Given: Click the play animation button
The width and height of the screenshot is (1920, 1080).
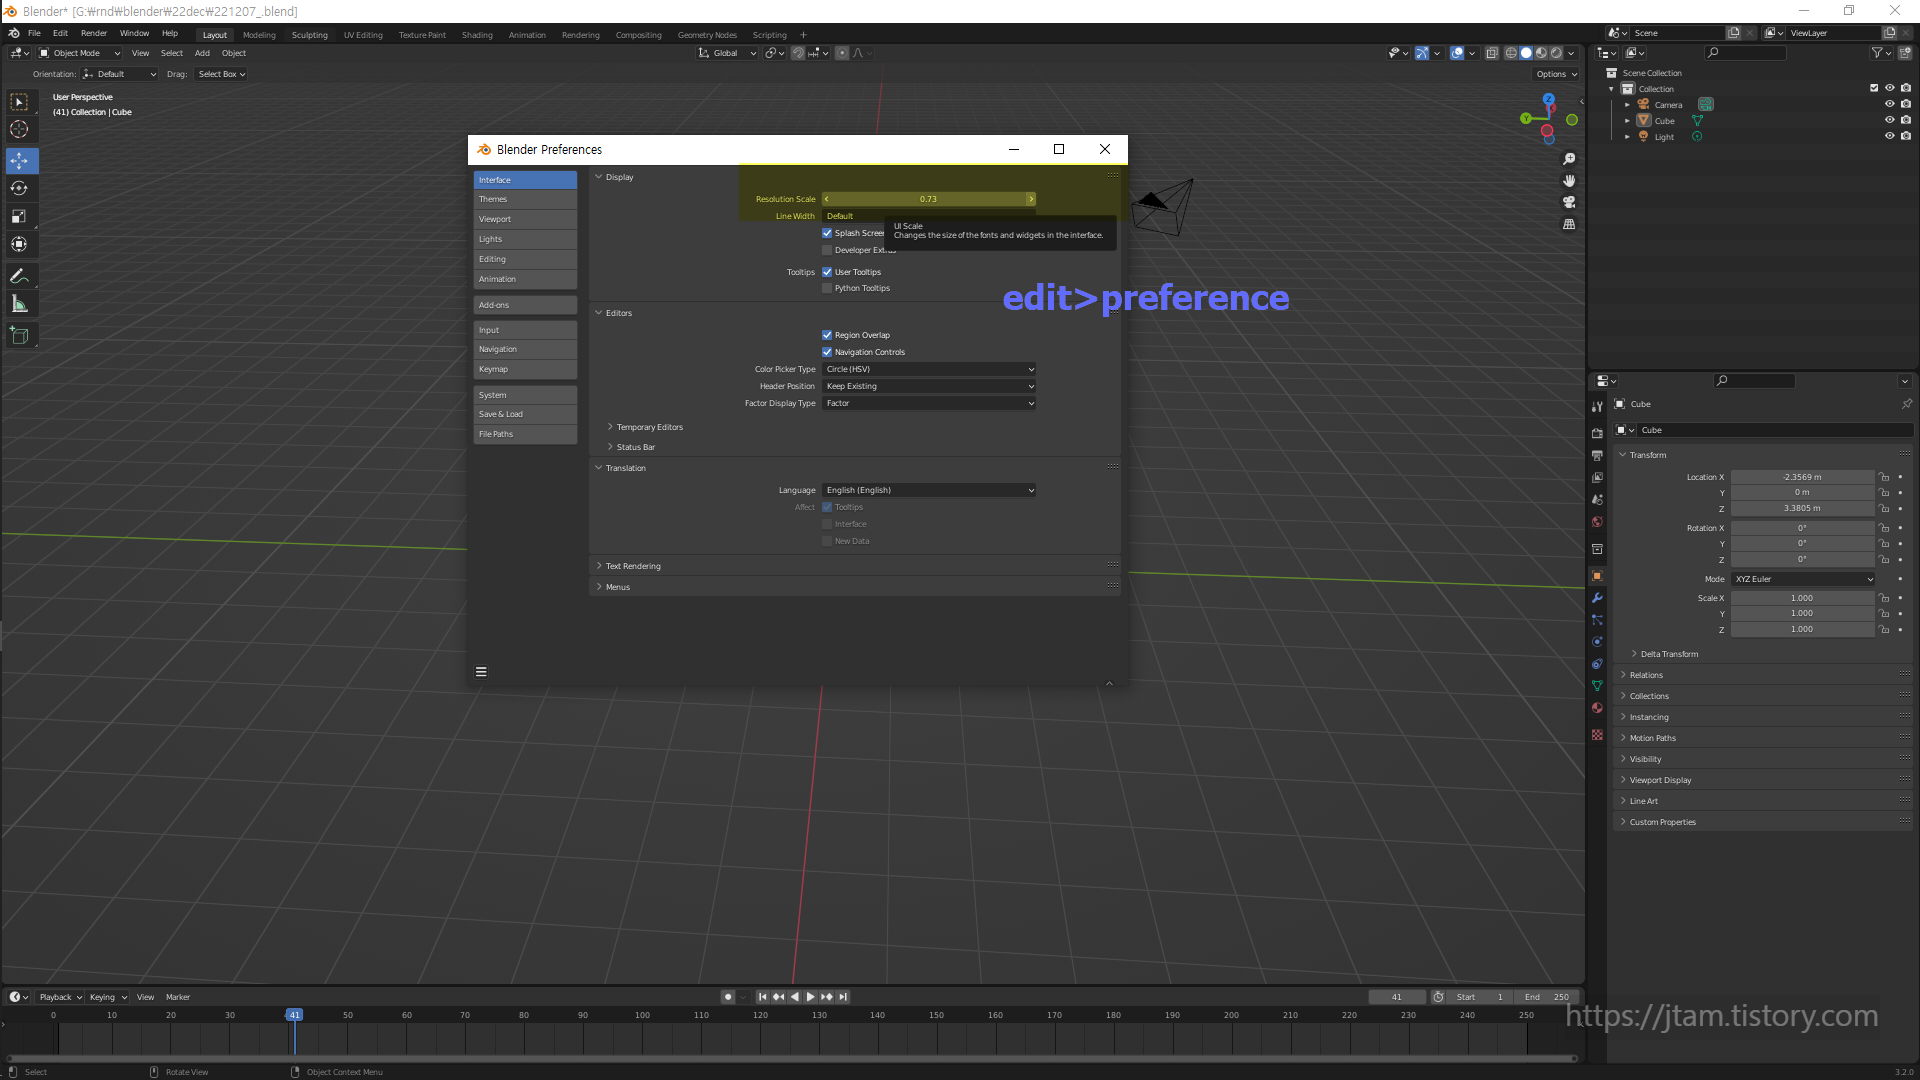Looking at the screenshot, I should pyautogui.click(x=810, y=997).
